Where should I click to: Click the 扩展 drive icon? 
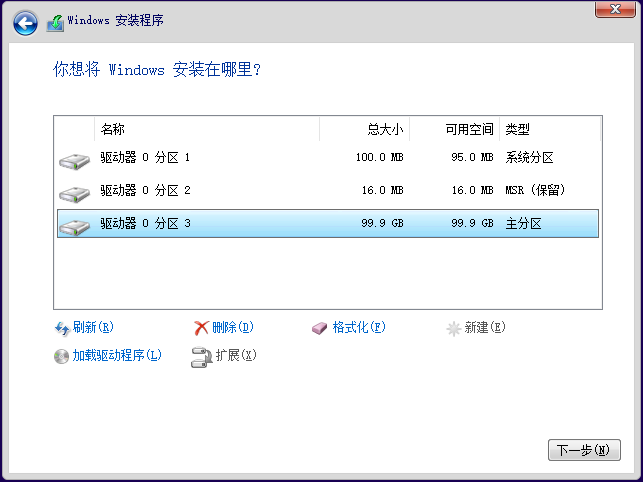[201, 357]
